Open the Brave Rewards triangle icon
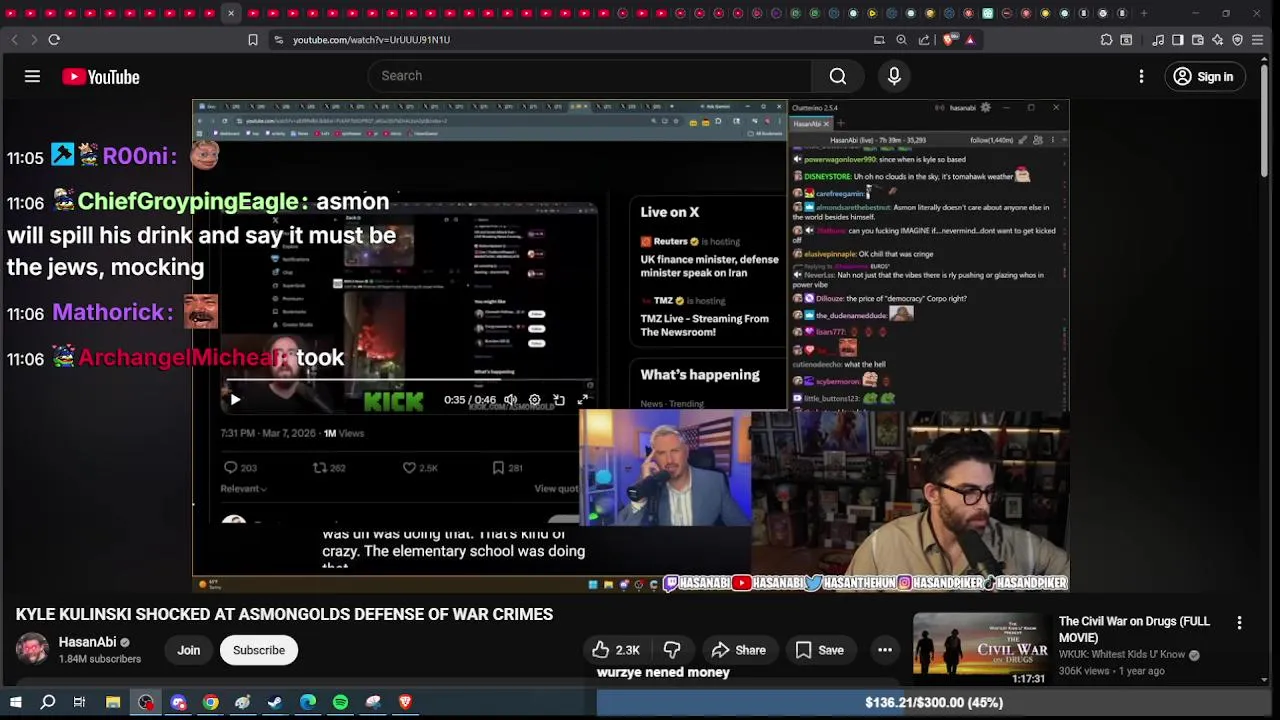1280x720 pixels. pyautogui.click(x=969, y=40)
